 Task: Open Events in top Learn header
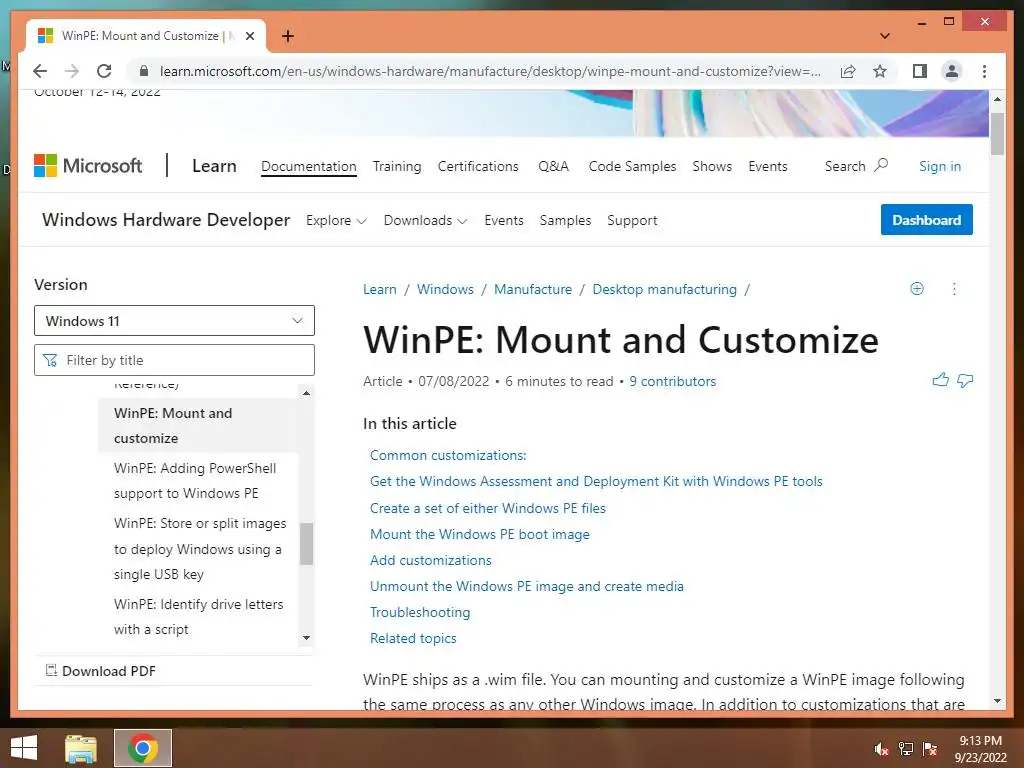768,167
